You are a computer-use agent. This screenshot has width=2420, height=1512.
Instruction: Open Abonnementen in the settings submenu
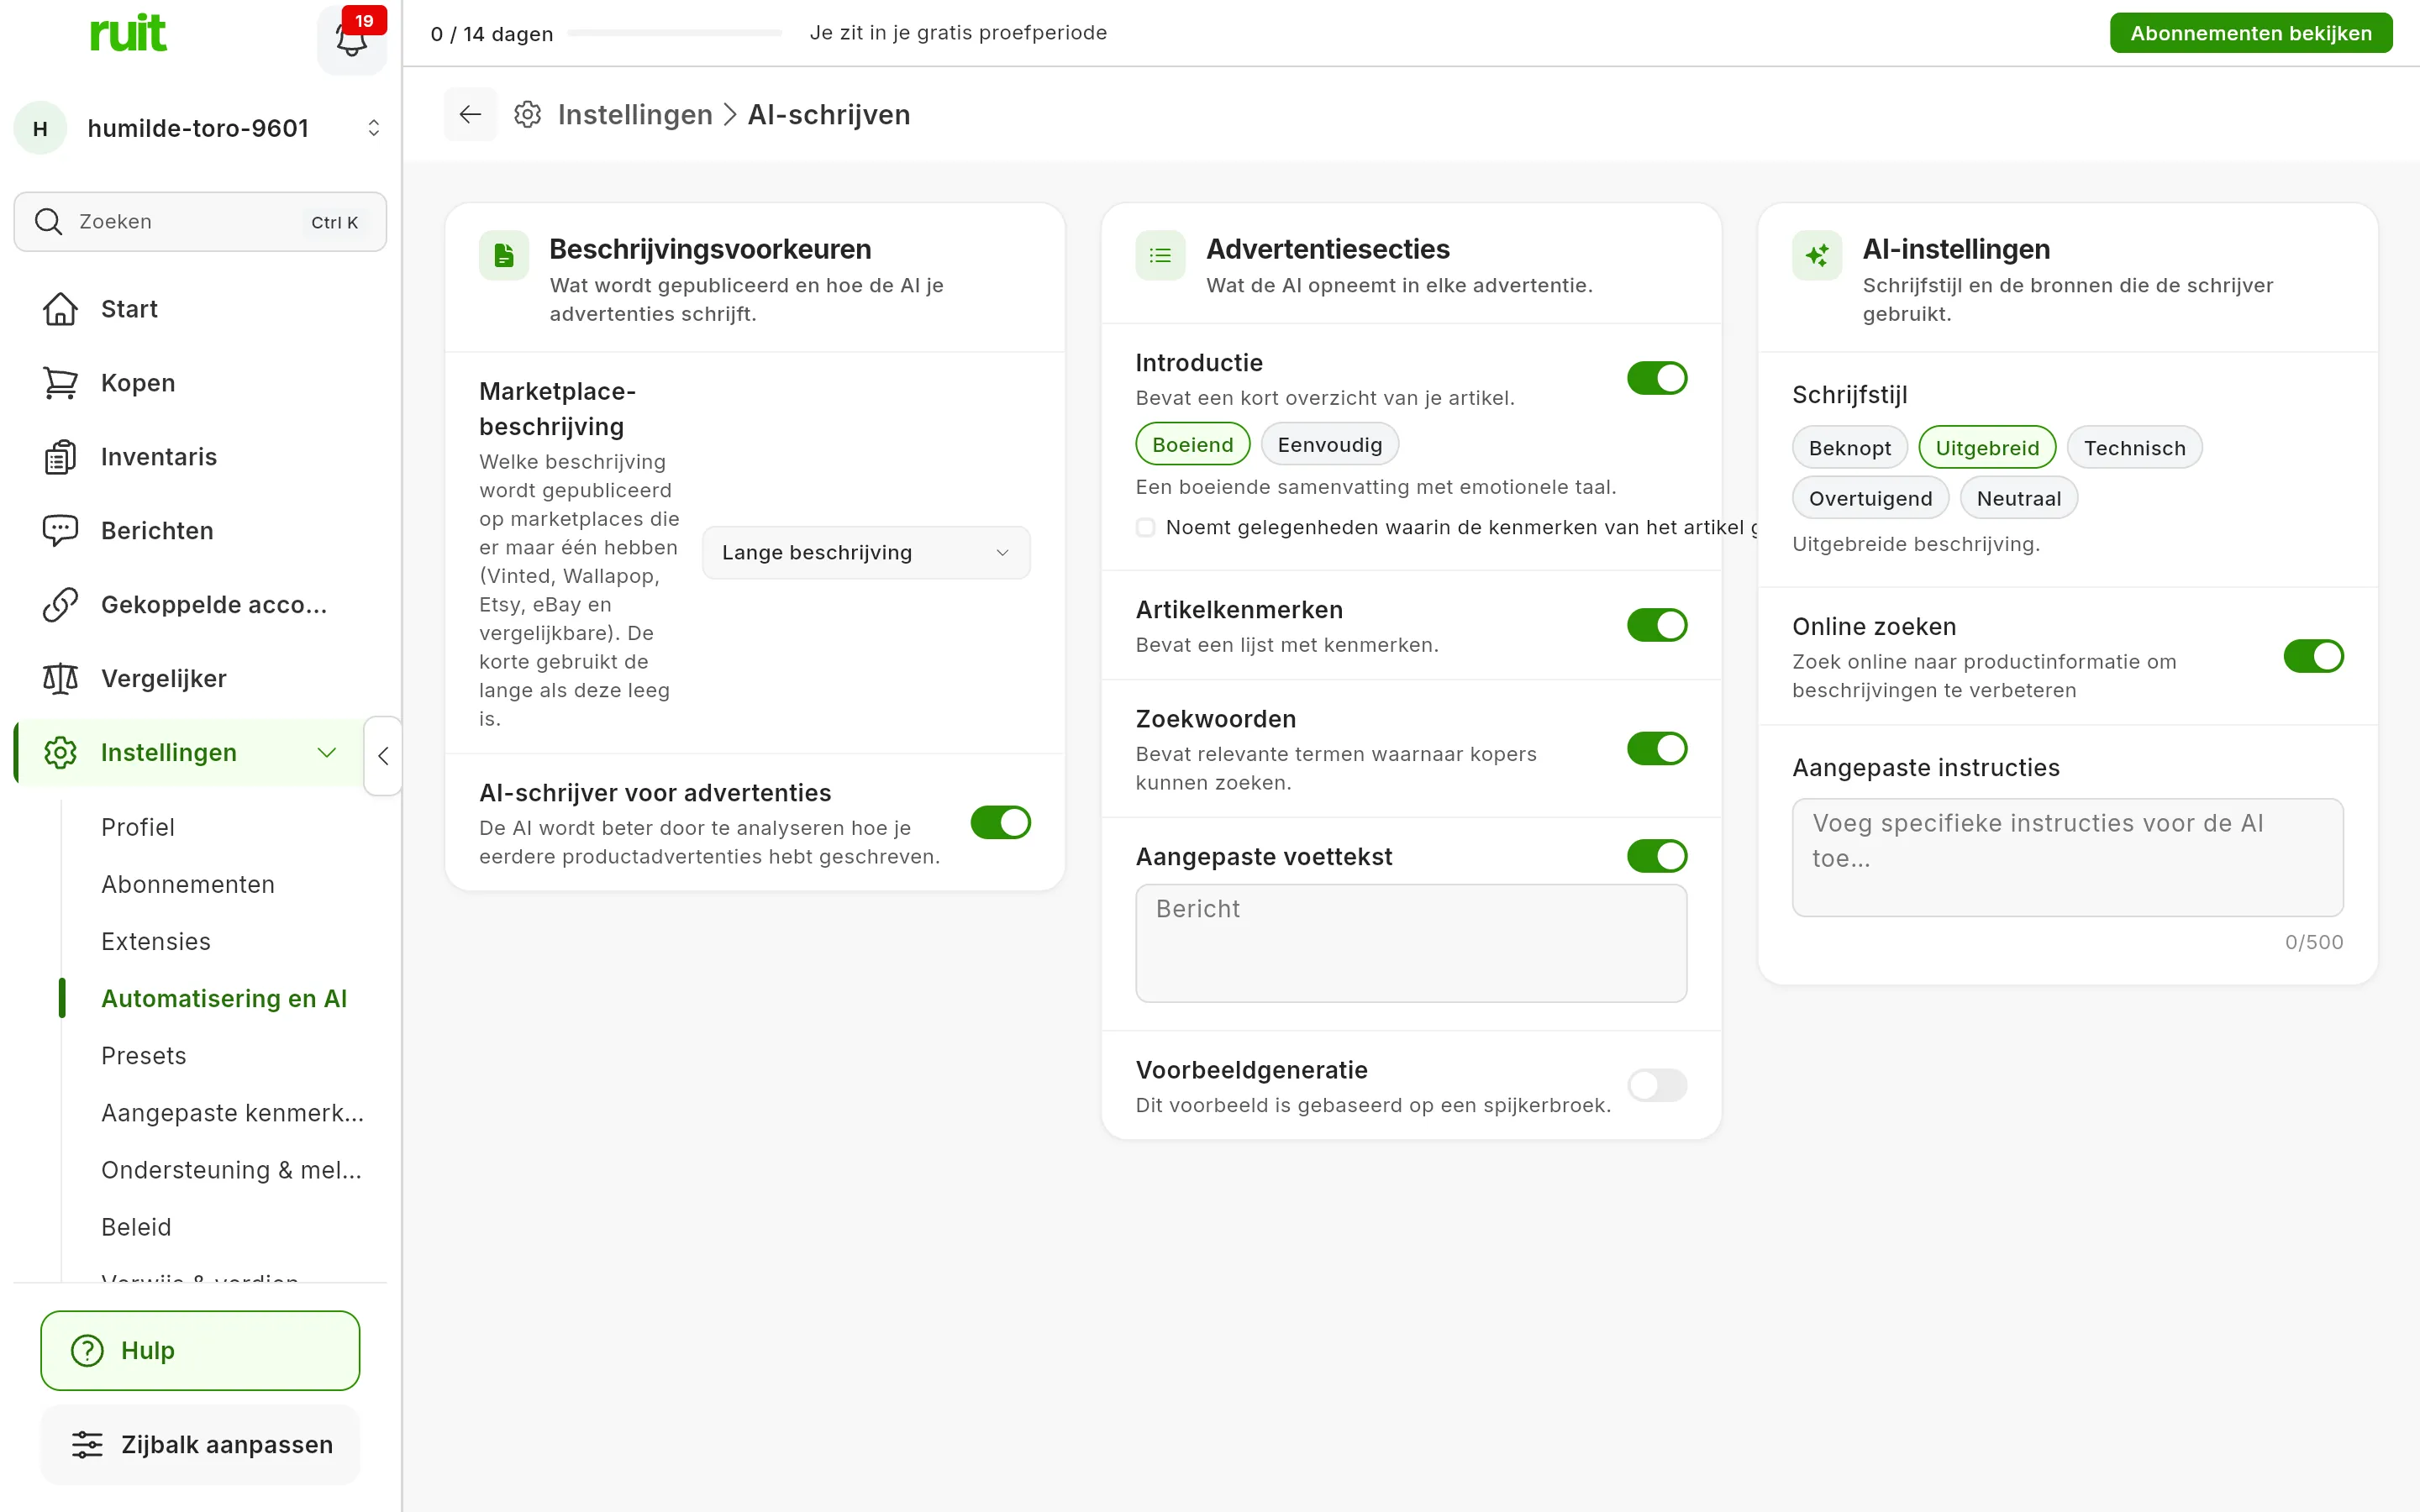pos(188,884)
